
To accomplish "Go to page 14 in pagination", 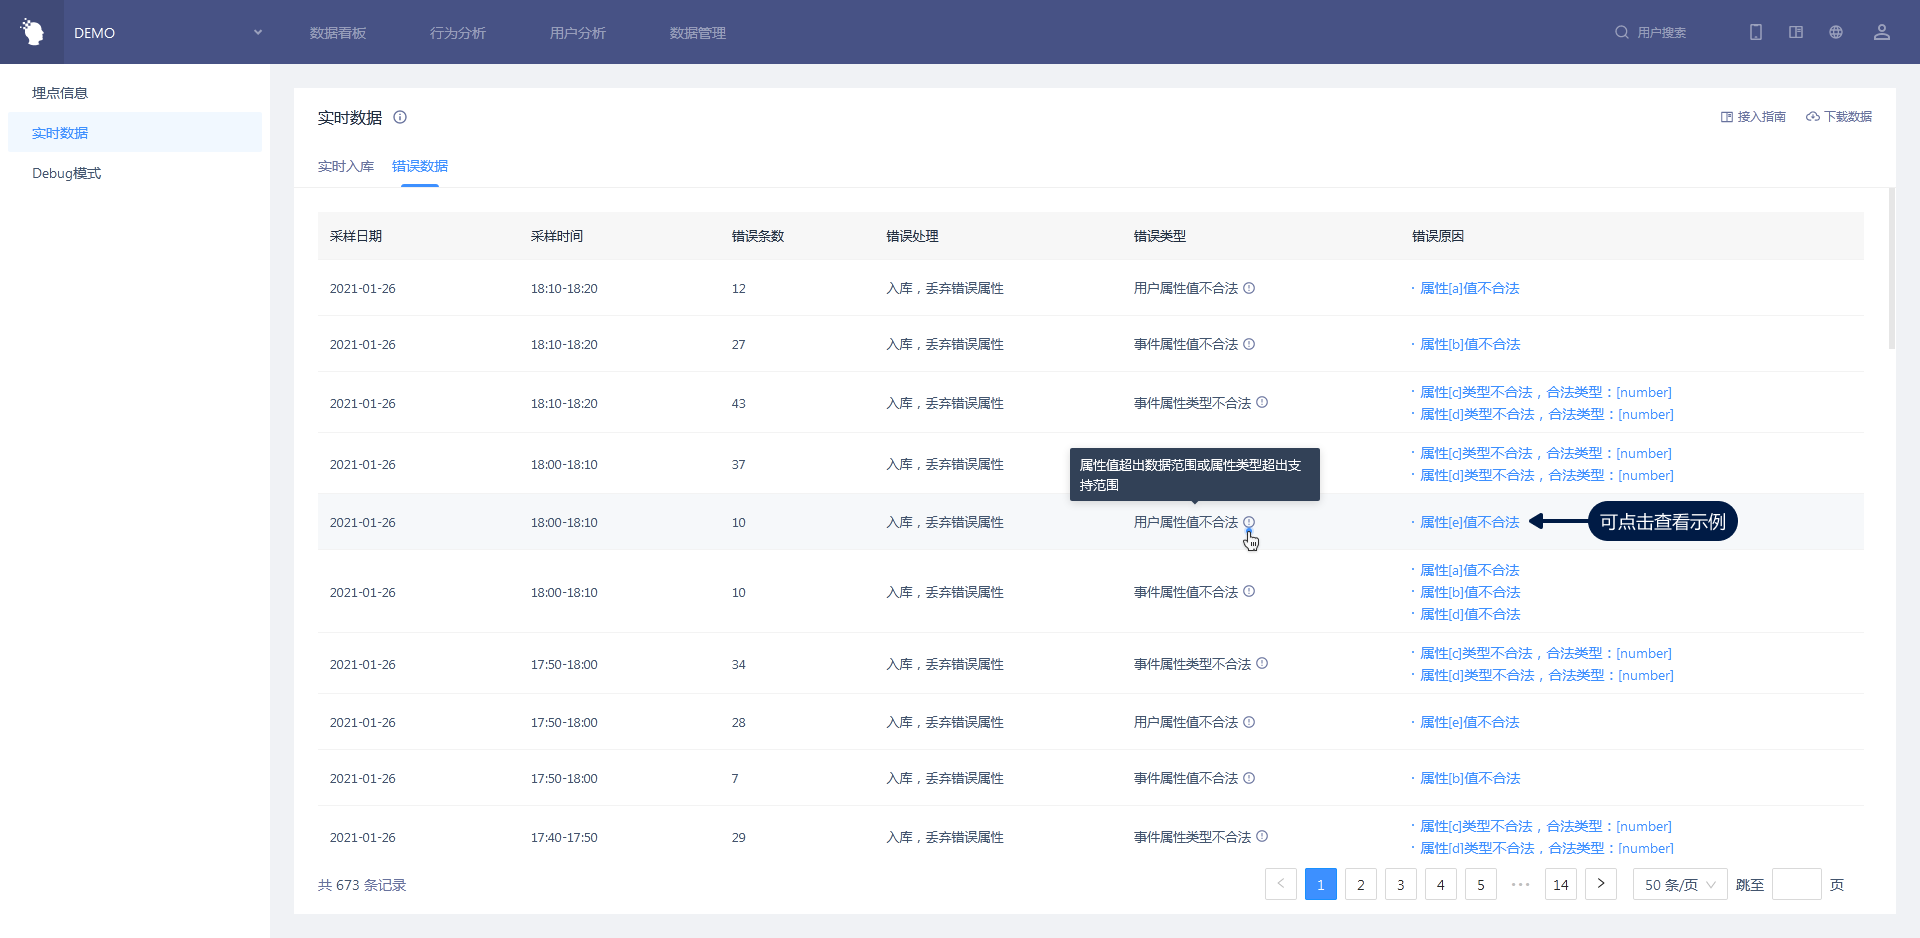I will pyautogui.click(x=1560, y=885).
